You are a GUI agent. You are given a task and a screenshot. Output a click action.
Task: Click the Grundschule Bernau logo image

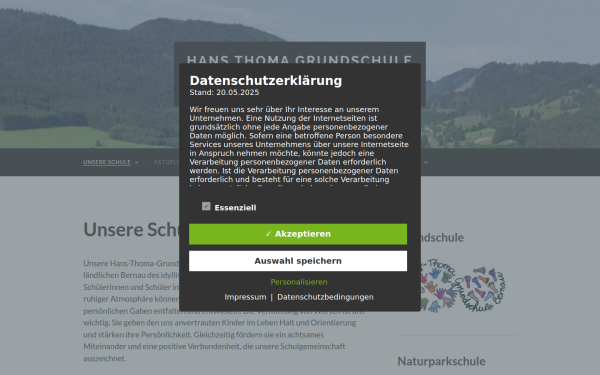[463, 286]
